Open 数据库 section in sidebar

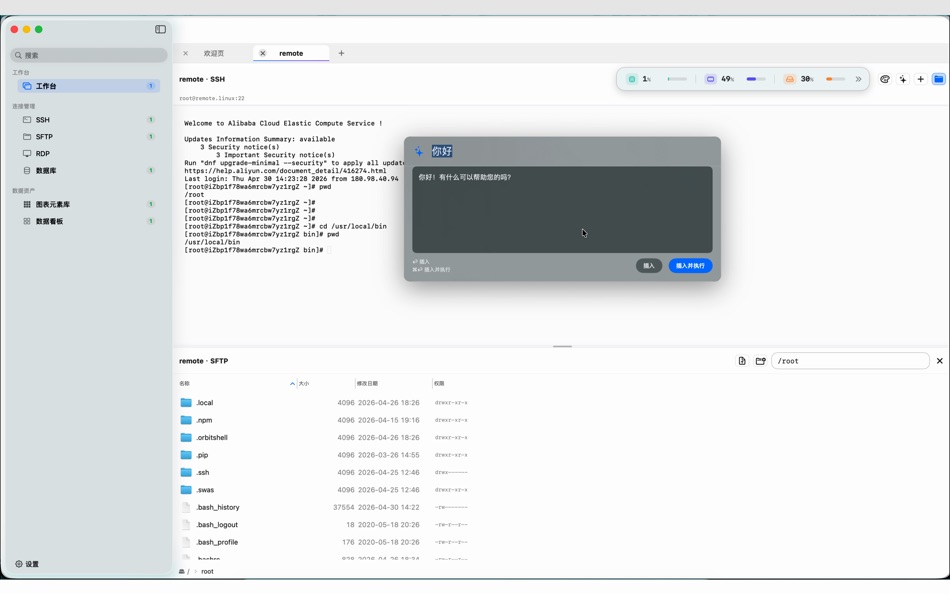click(x=88, y=171)
